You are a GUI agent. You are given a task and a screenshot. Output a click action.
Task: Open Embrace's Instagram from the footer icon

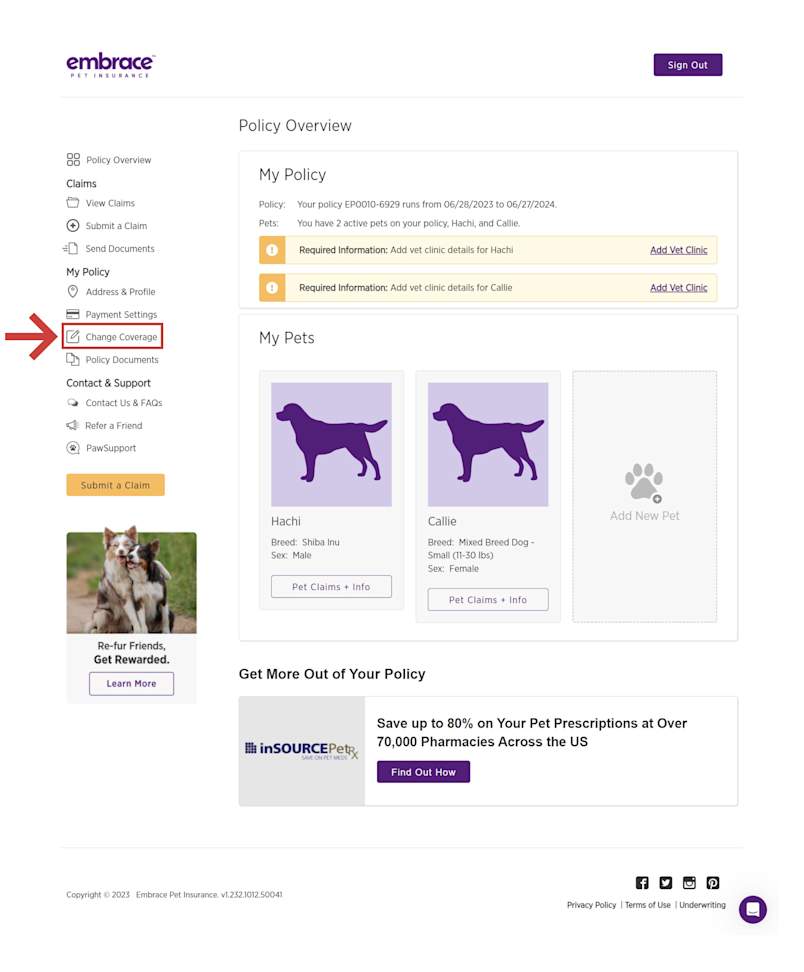coord(689,882)
